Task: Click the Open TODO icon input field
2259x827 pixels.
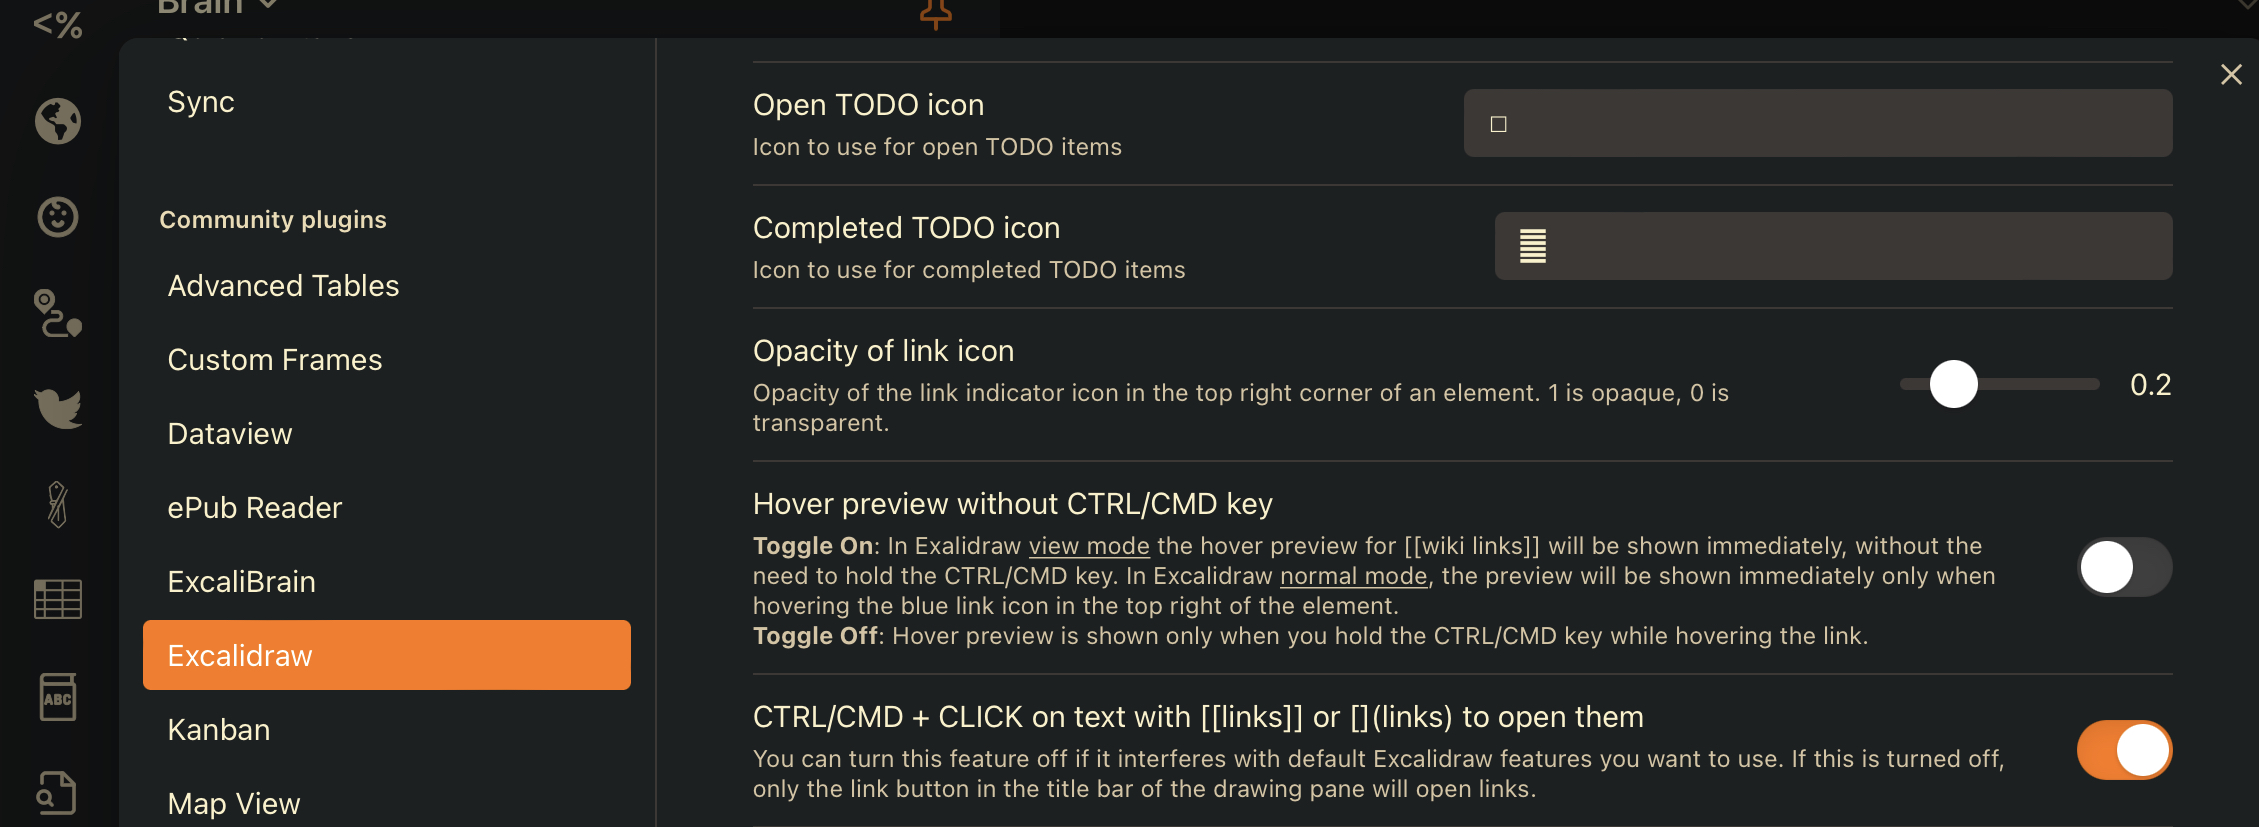Action: pos(1816,122)
